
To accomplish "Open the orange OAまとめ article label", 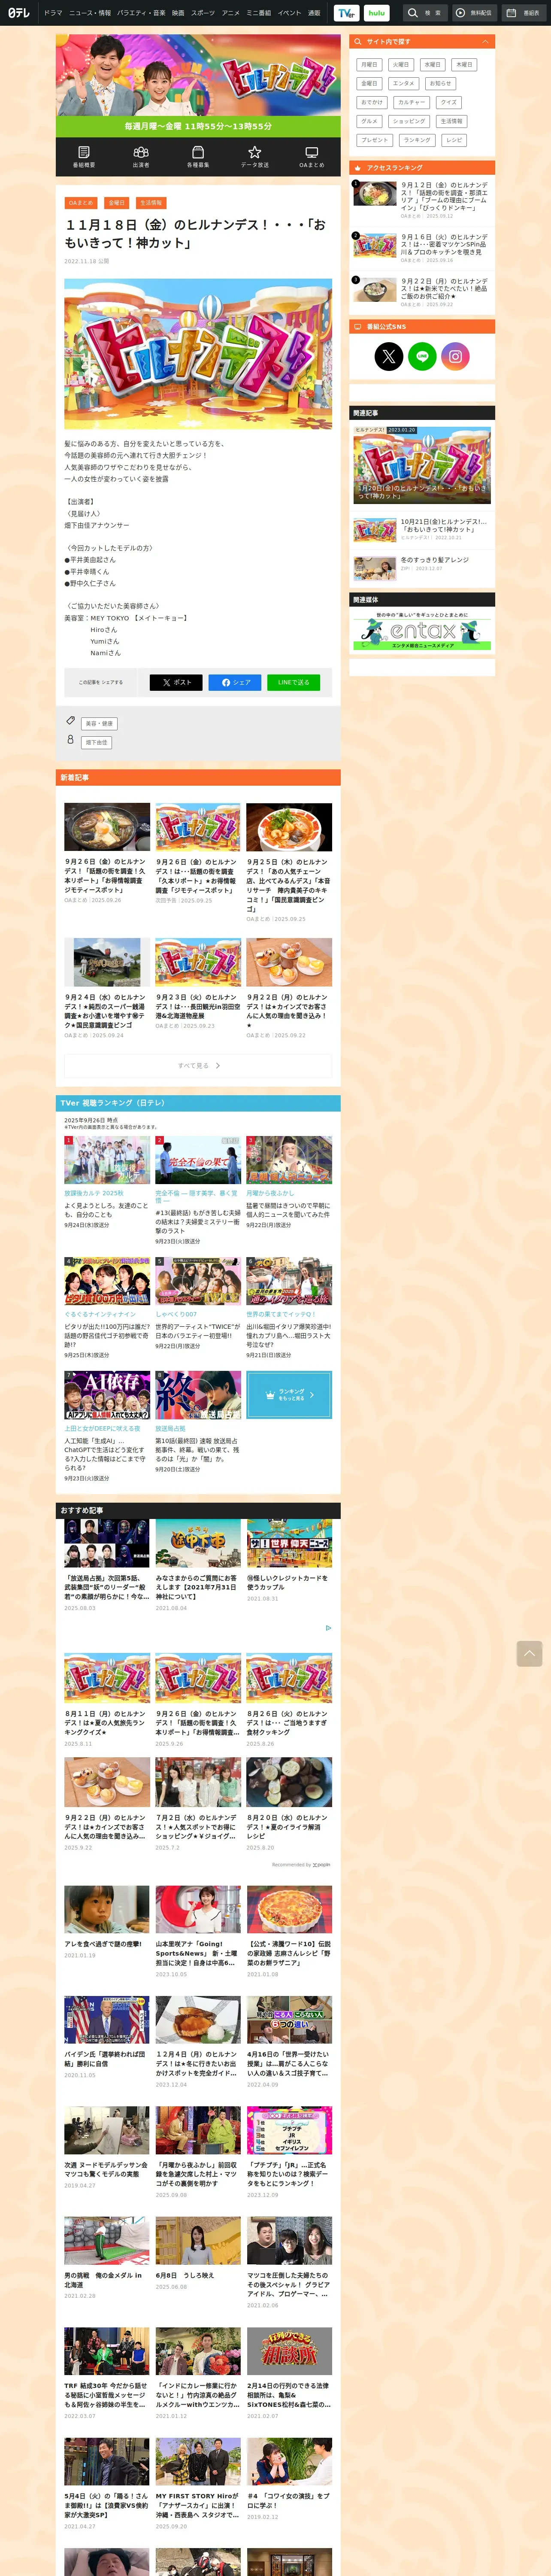I will coord(82,203).
